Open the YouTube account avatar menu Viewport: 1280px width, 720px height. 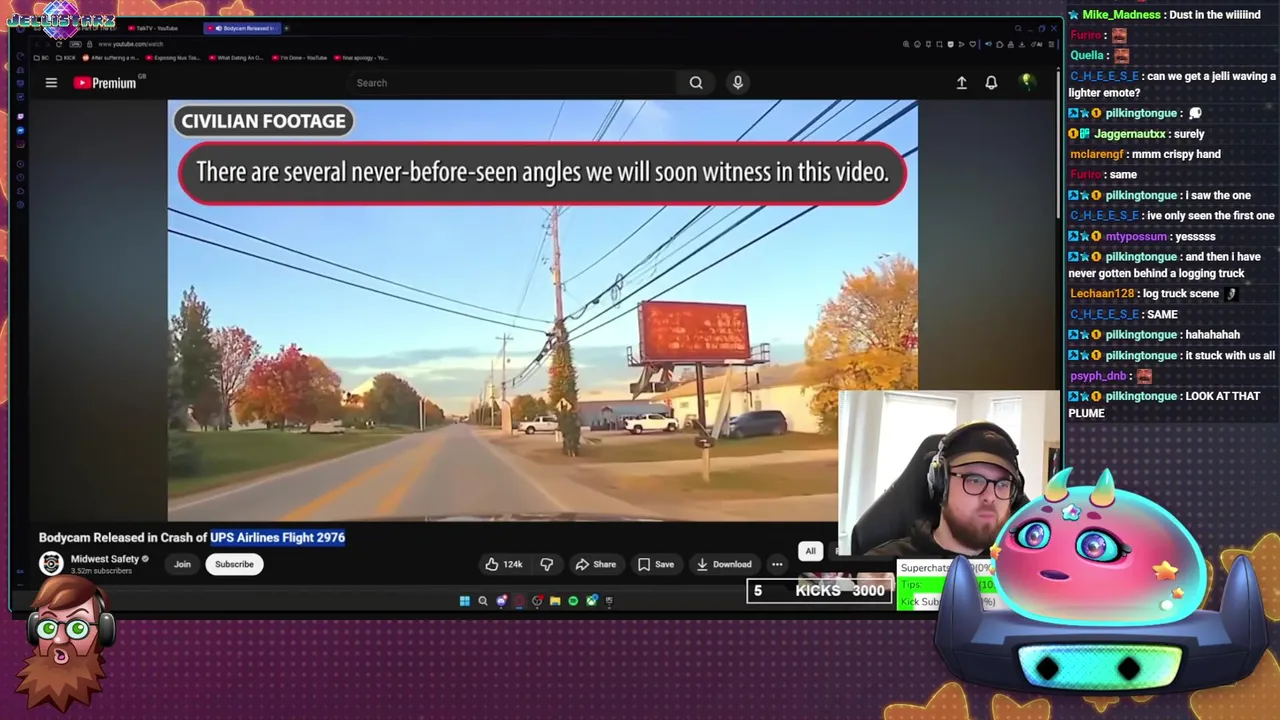1027,82
